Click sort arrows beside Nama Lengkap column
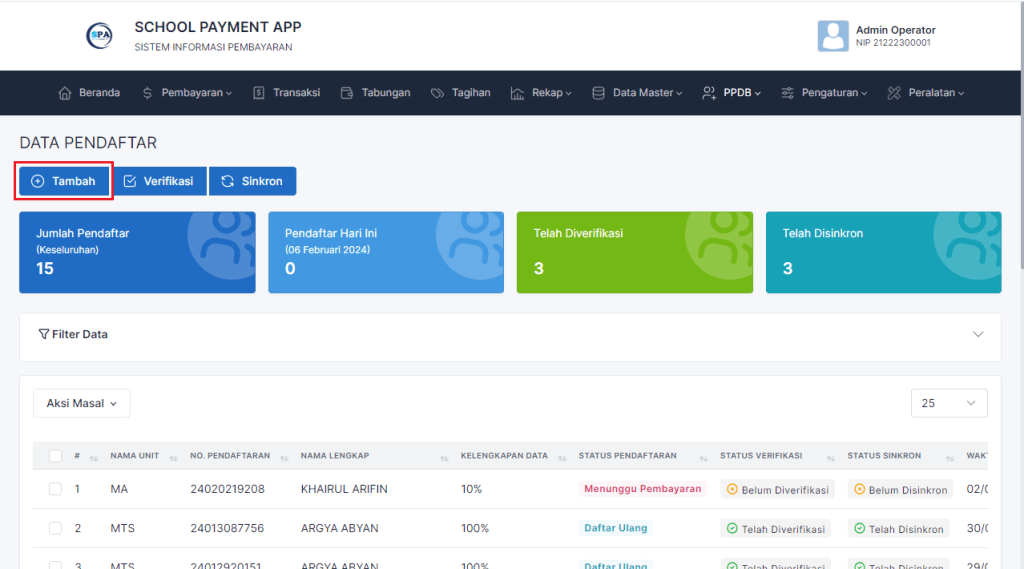Screen dimensions: 1024x569 pyautogui.click(x=443, y=457)
